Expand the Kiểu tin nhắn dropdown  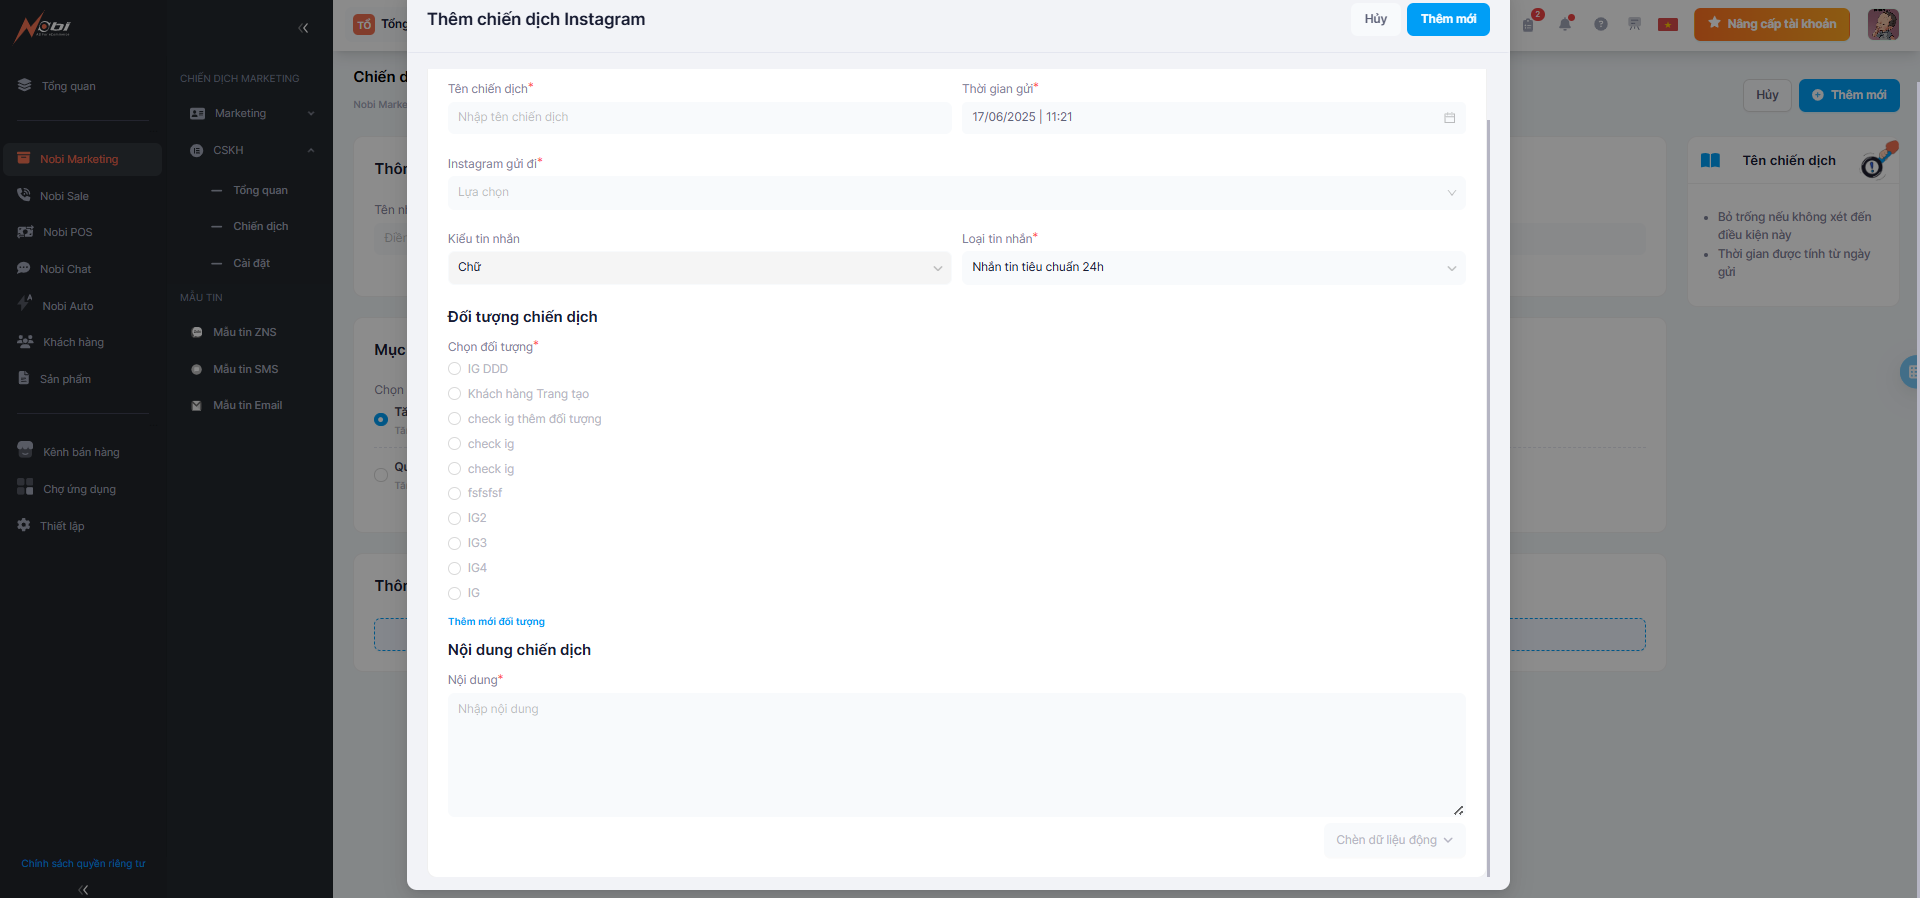pos(699,268)
